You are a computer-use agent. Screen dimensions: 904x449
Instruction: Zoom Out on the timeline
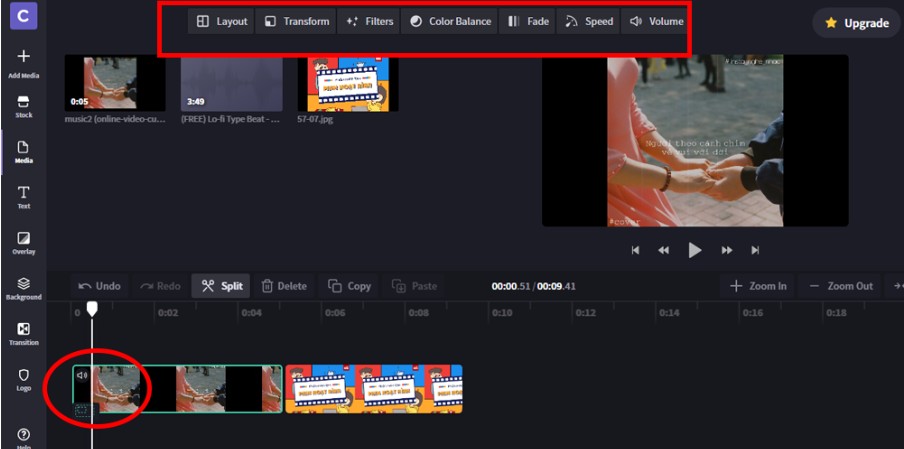point(840,286)
